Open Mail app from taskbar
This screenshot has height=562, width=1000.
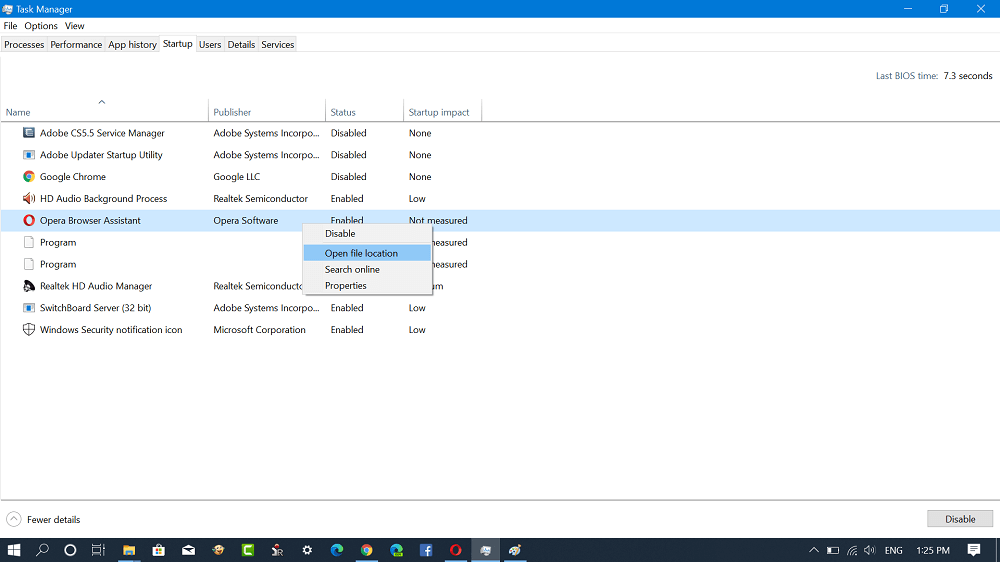click(x=188, y=550)
